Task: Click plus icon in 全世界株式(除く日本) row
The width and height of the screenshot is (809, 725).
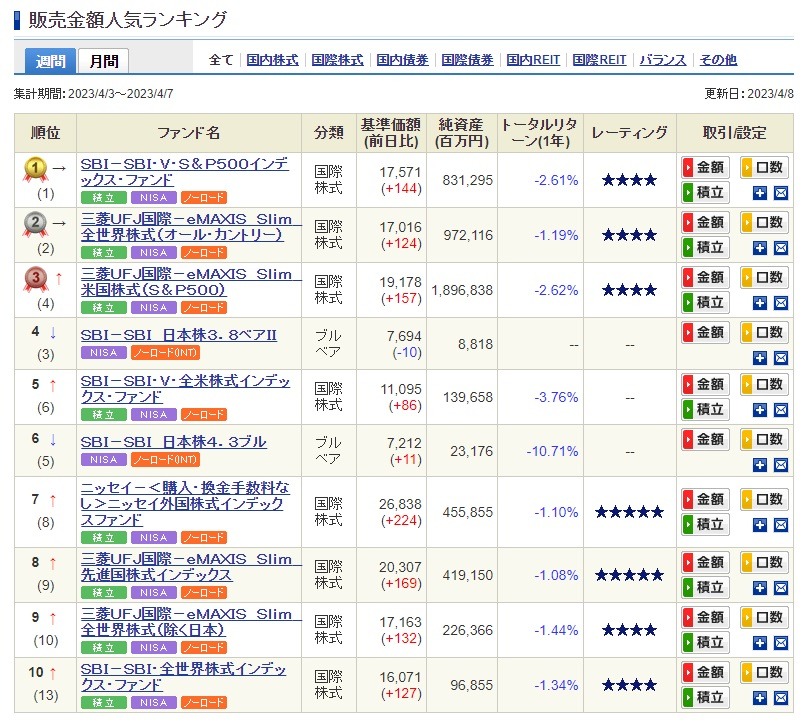Action: point(759,643)
